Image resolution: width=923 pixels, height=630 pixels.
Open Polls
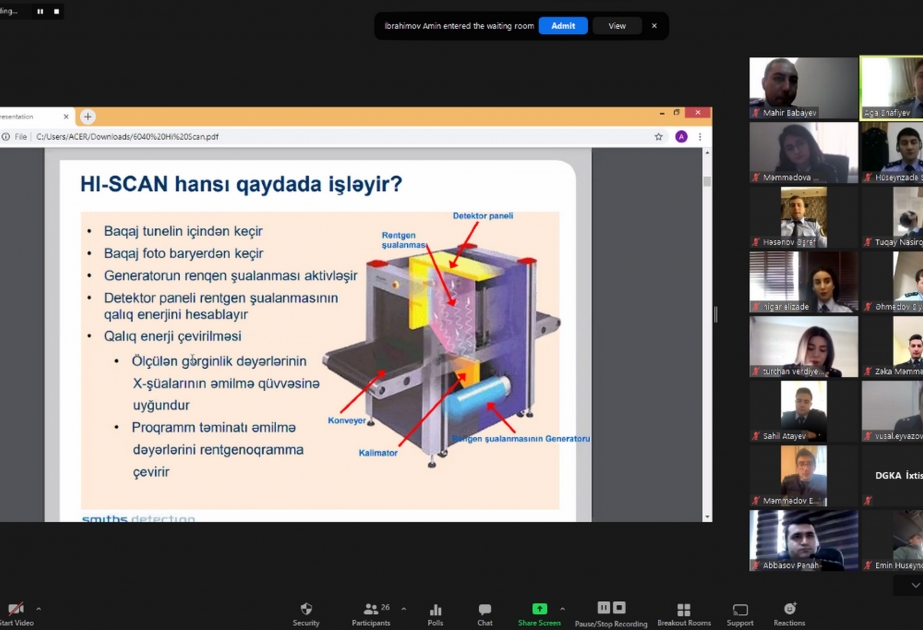click(x=436, y=614)
